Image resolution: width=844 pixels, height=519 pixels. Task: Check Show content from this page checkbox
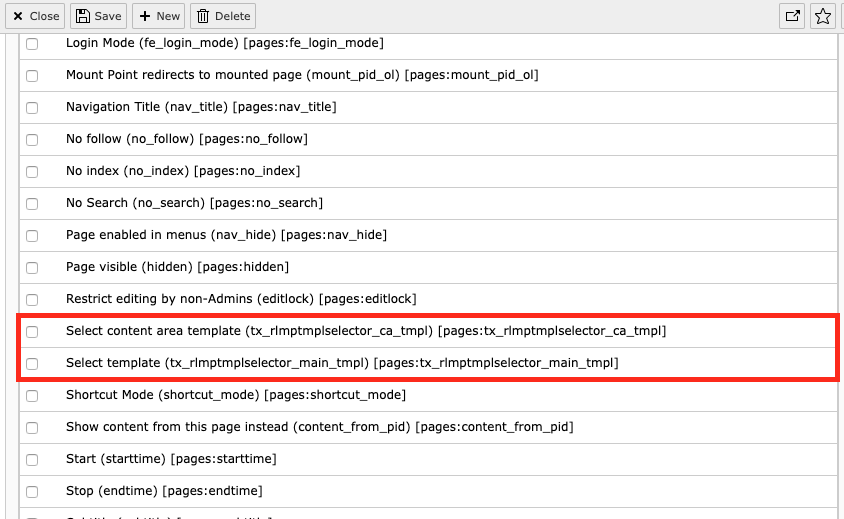point(32,428)
